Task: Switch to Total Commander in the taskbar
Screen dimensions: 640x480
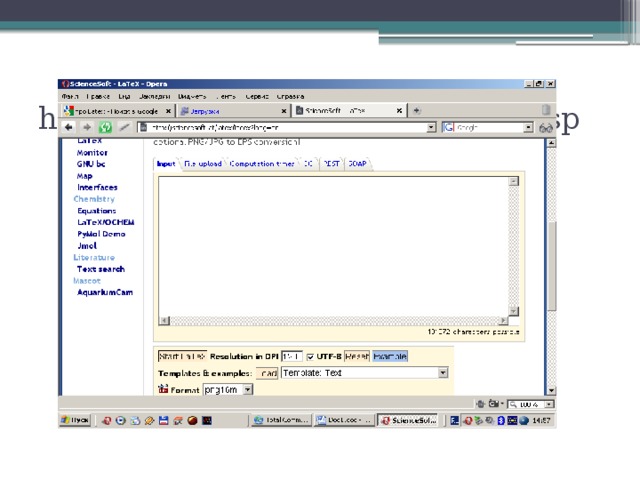Action: [281, 420]
